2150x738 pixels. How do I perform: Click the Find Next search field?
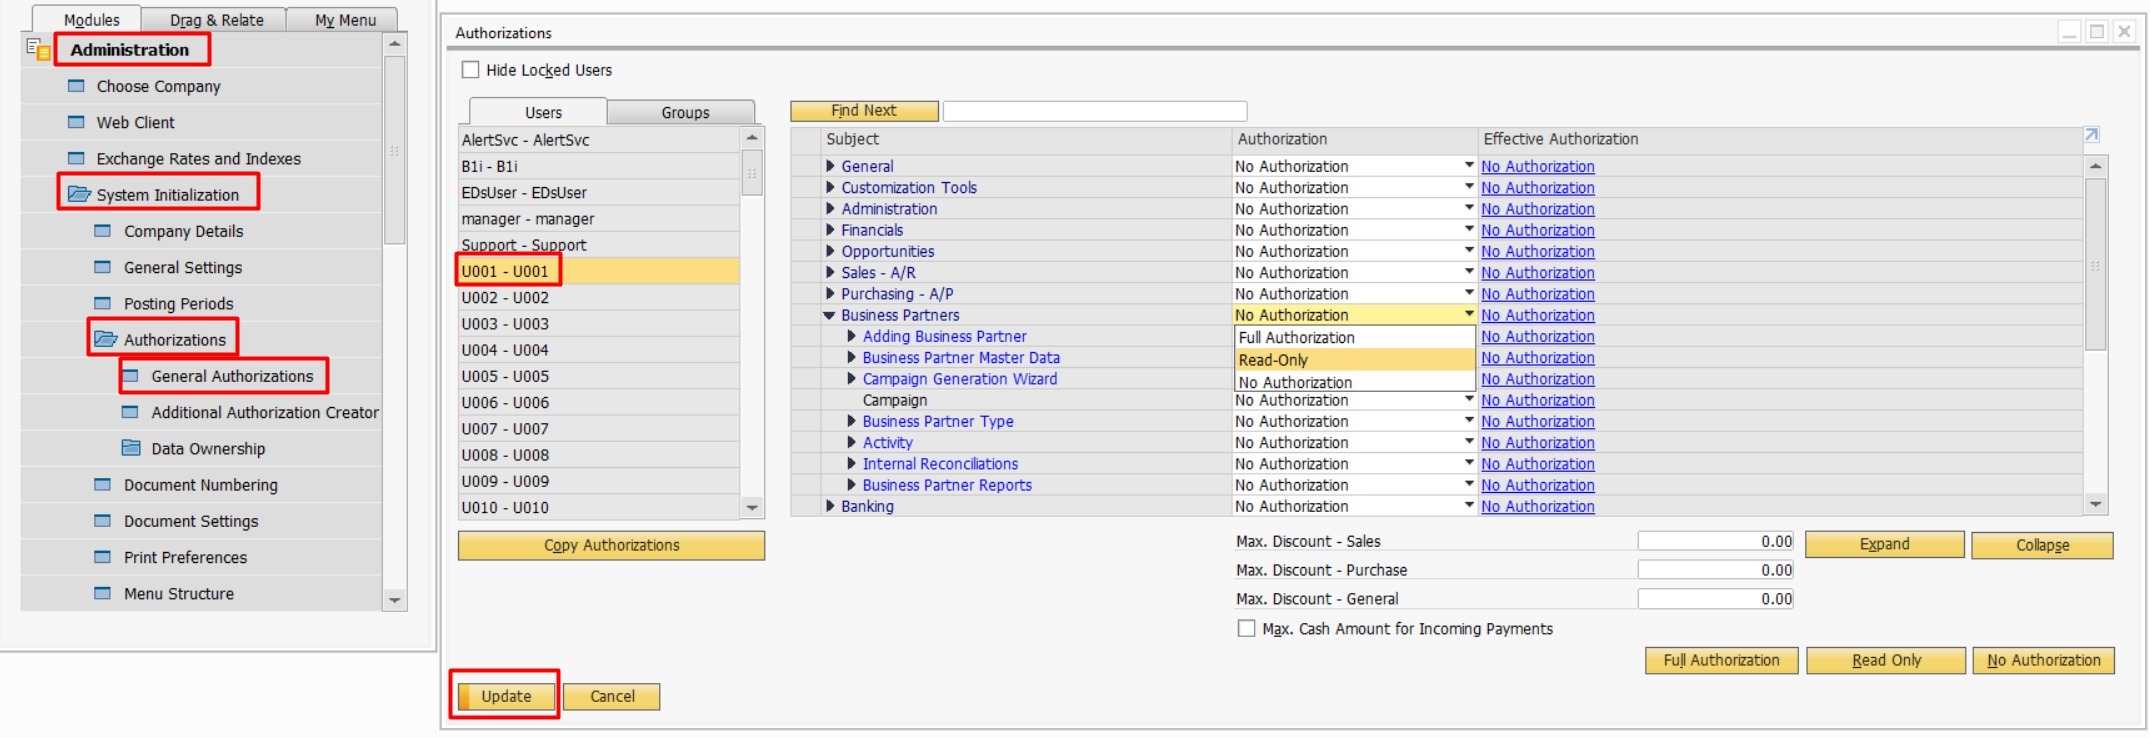coord(1095,111)
